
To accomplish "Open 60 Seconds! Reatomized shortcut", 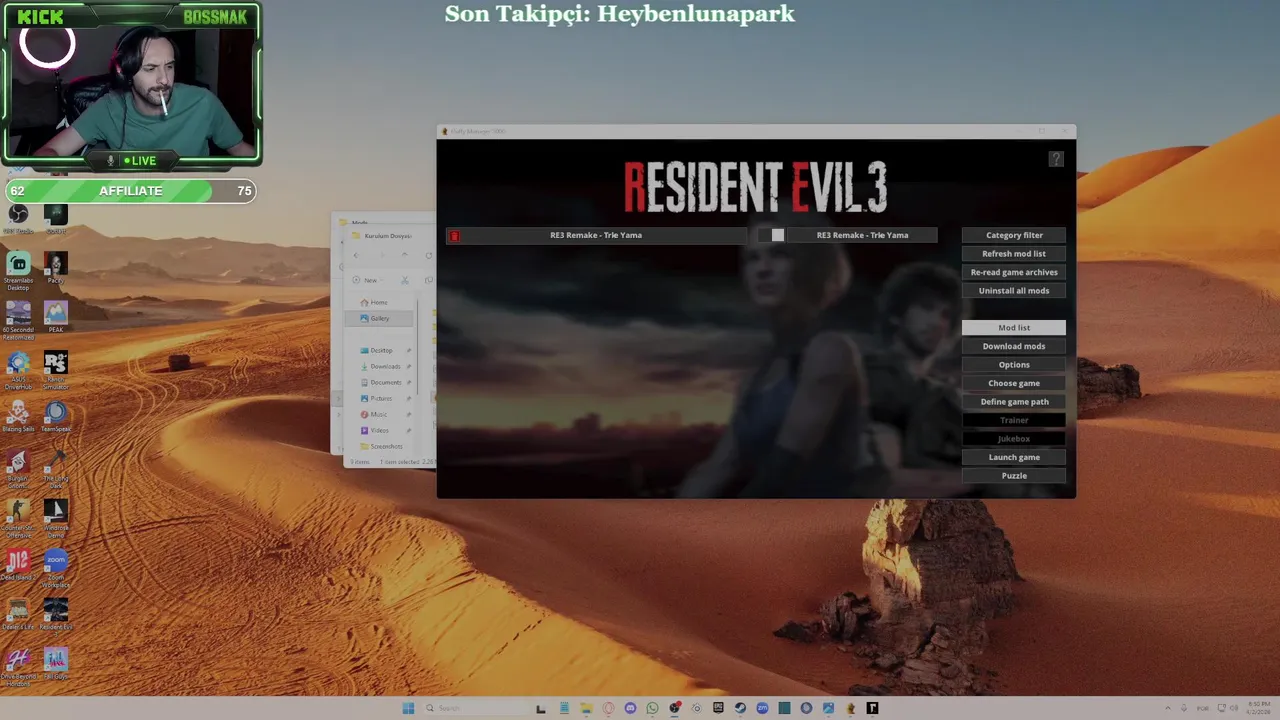I will (18, 319).
